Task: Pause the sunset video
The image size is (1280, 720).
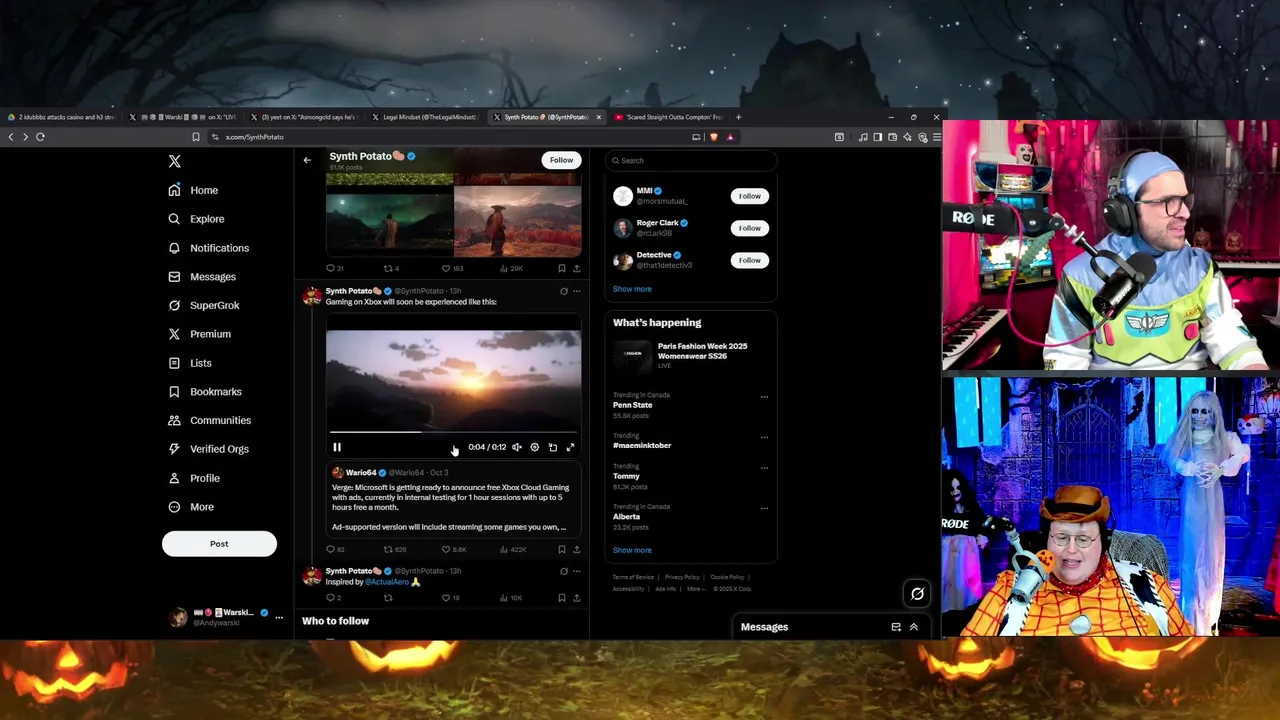Action: tap(337, 447)
